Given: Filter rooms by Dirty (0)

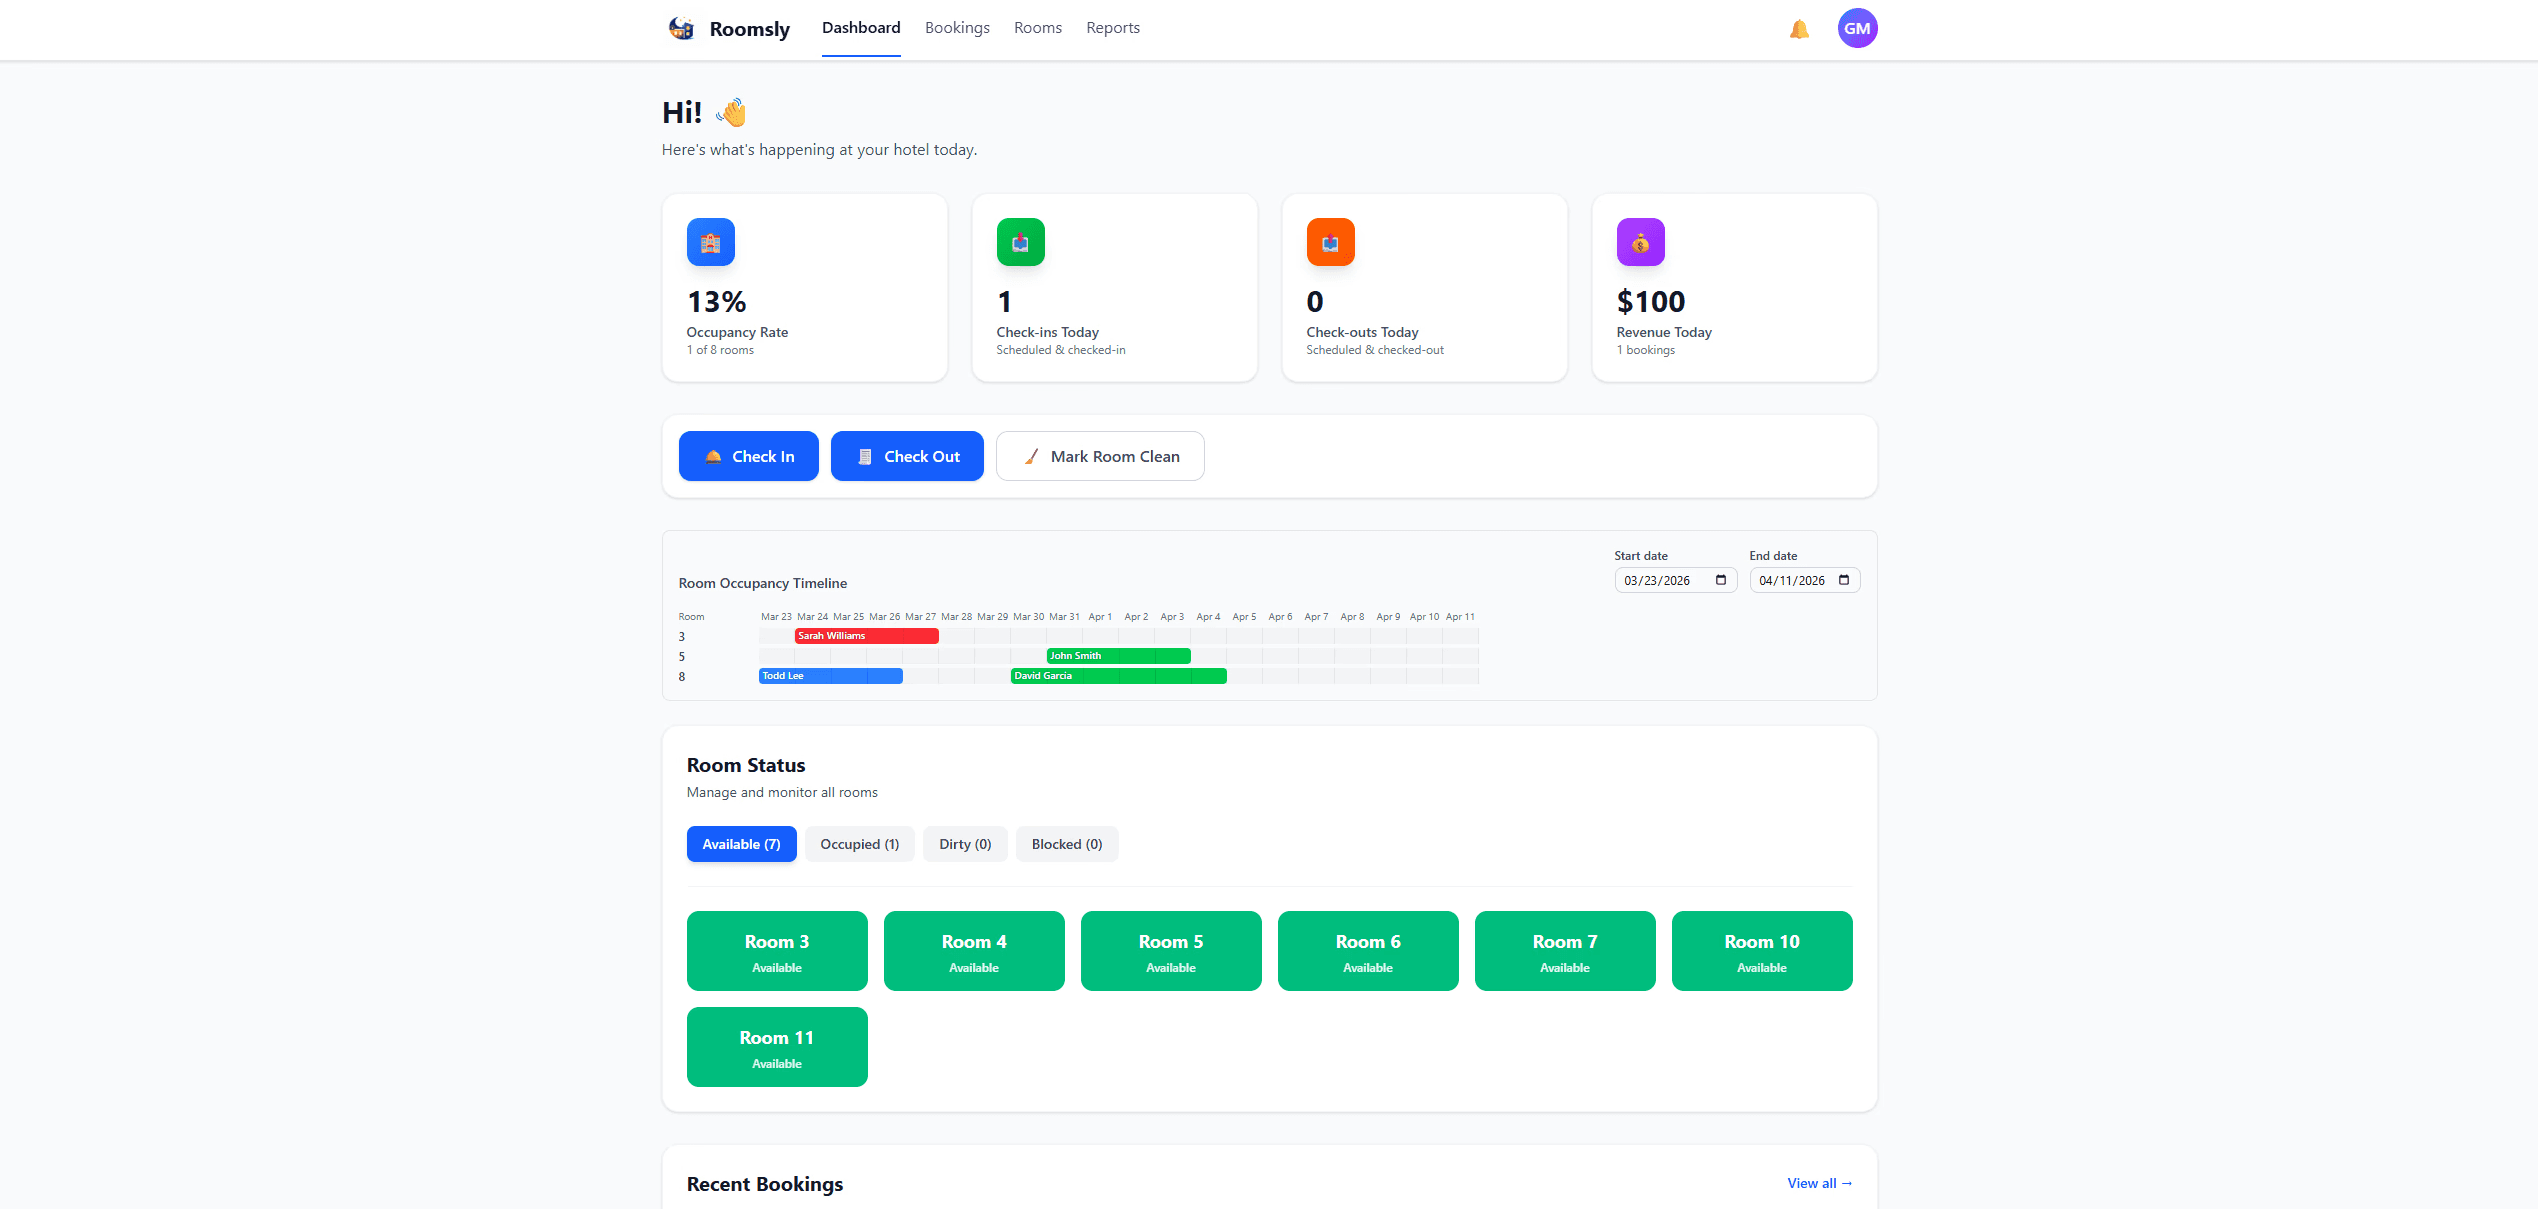Looking at the screenshot, I should tap(965, 844).
